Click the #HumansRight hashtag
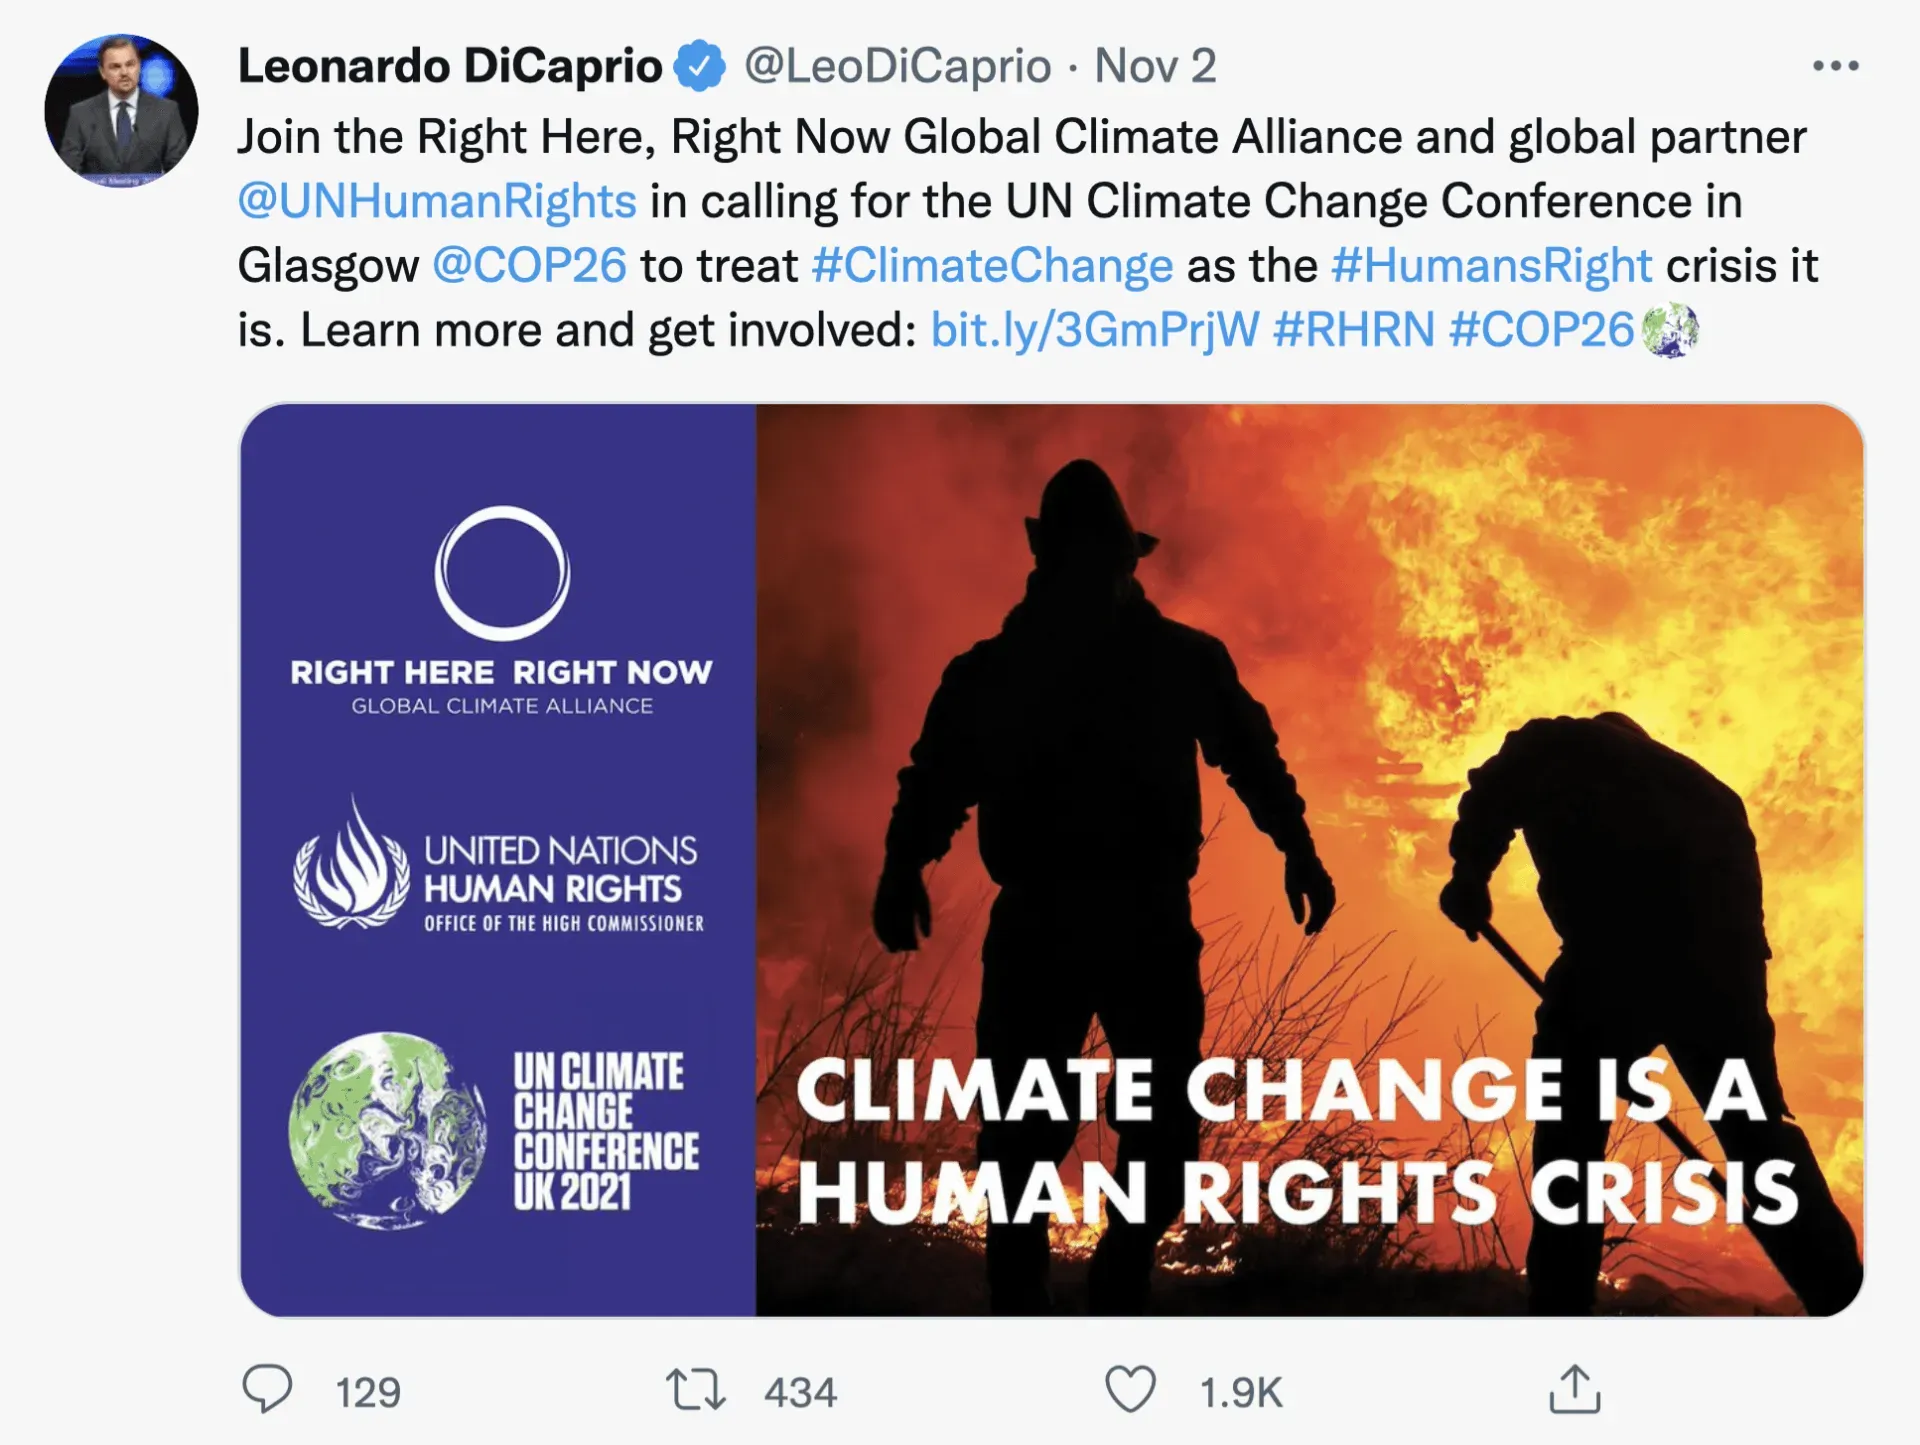Viewport: 1920px width, 1445px height. pyautogui.click(x=1491, y=266)
